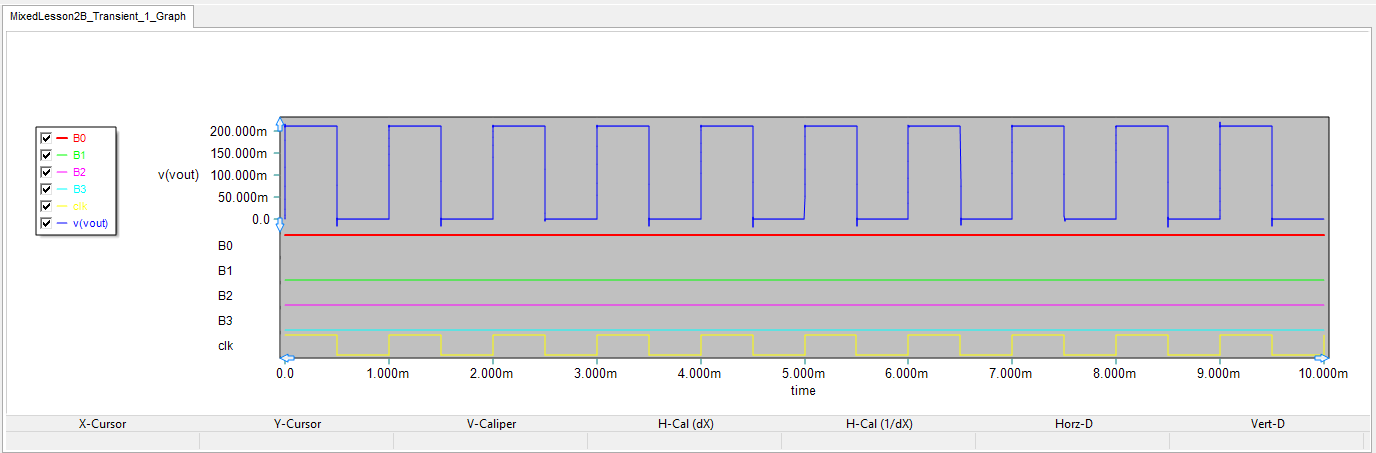Click the red B0 color line in the legend

62,138
